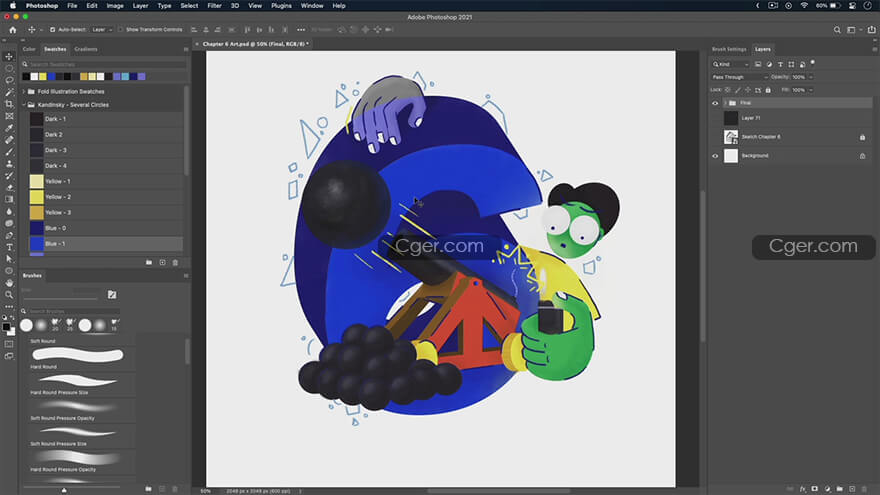Select the Eraser tool
The image size is (880, 495).
pyautogui.click(x=9, y=187)
